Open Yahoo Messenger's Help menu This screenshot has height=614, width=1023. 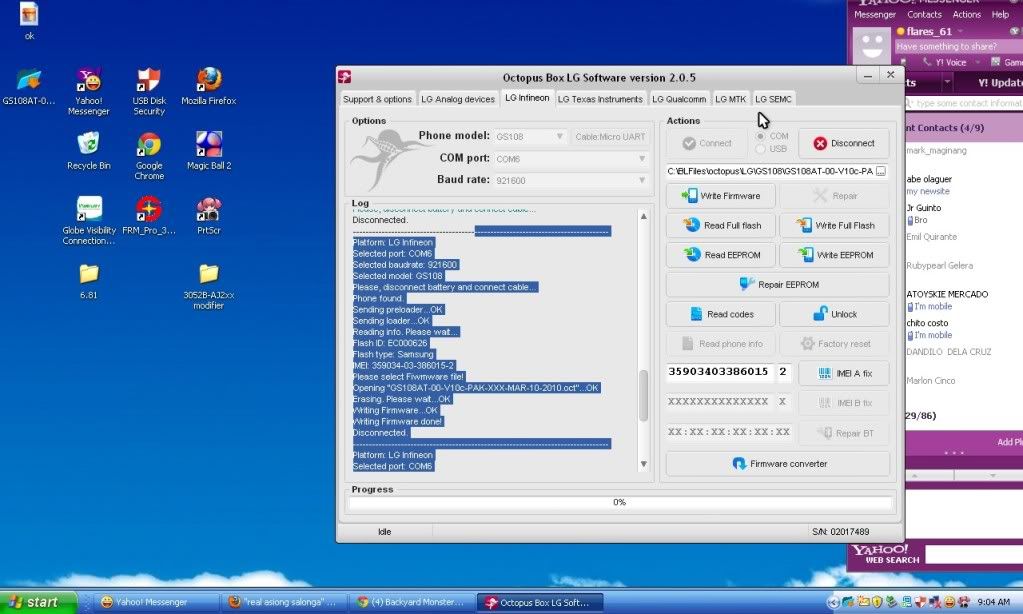coord(1000,14)
